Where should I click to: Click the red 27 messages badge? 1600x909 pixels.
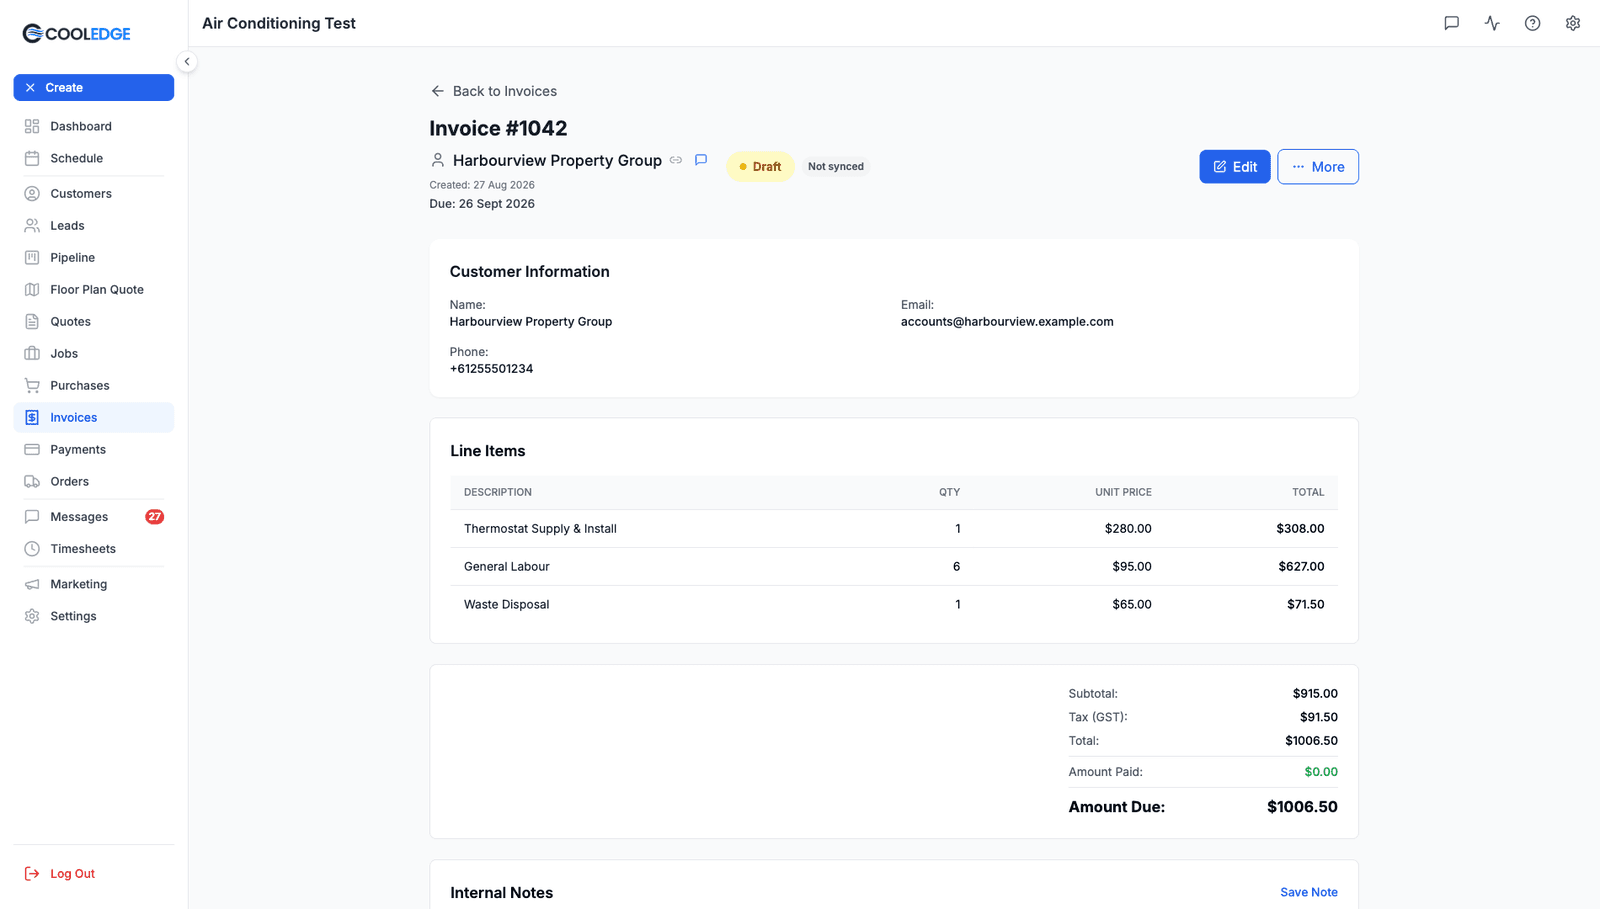(155, 517)
